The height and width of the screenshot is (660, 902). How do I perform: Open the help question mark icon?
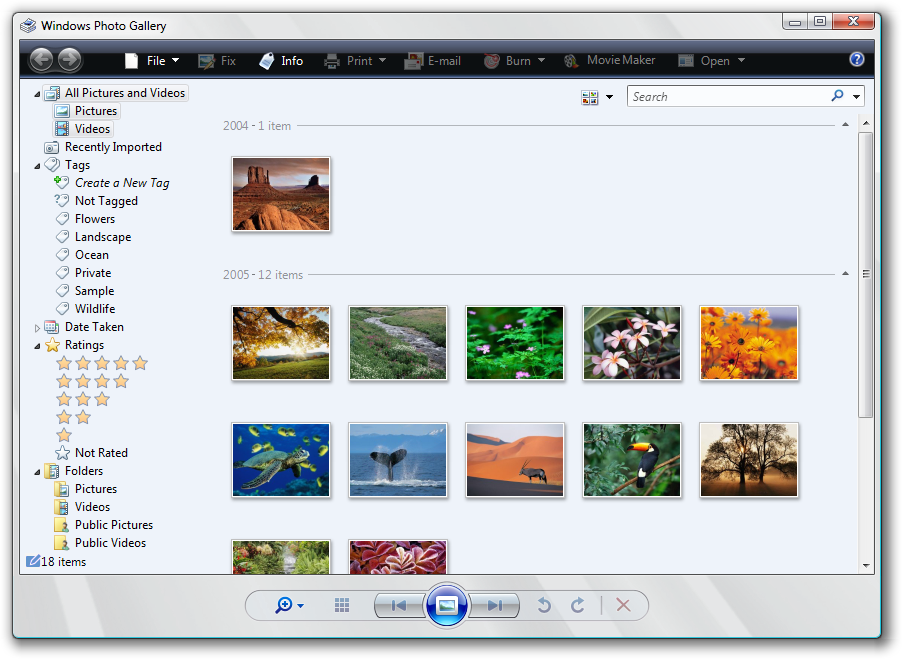pyautogui.click(x=857, y=60)
